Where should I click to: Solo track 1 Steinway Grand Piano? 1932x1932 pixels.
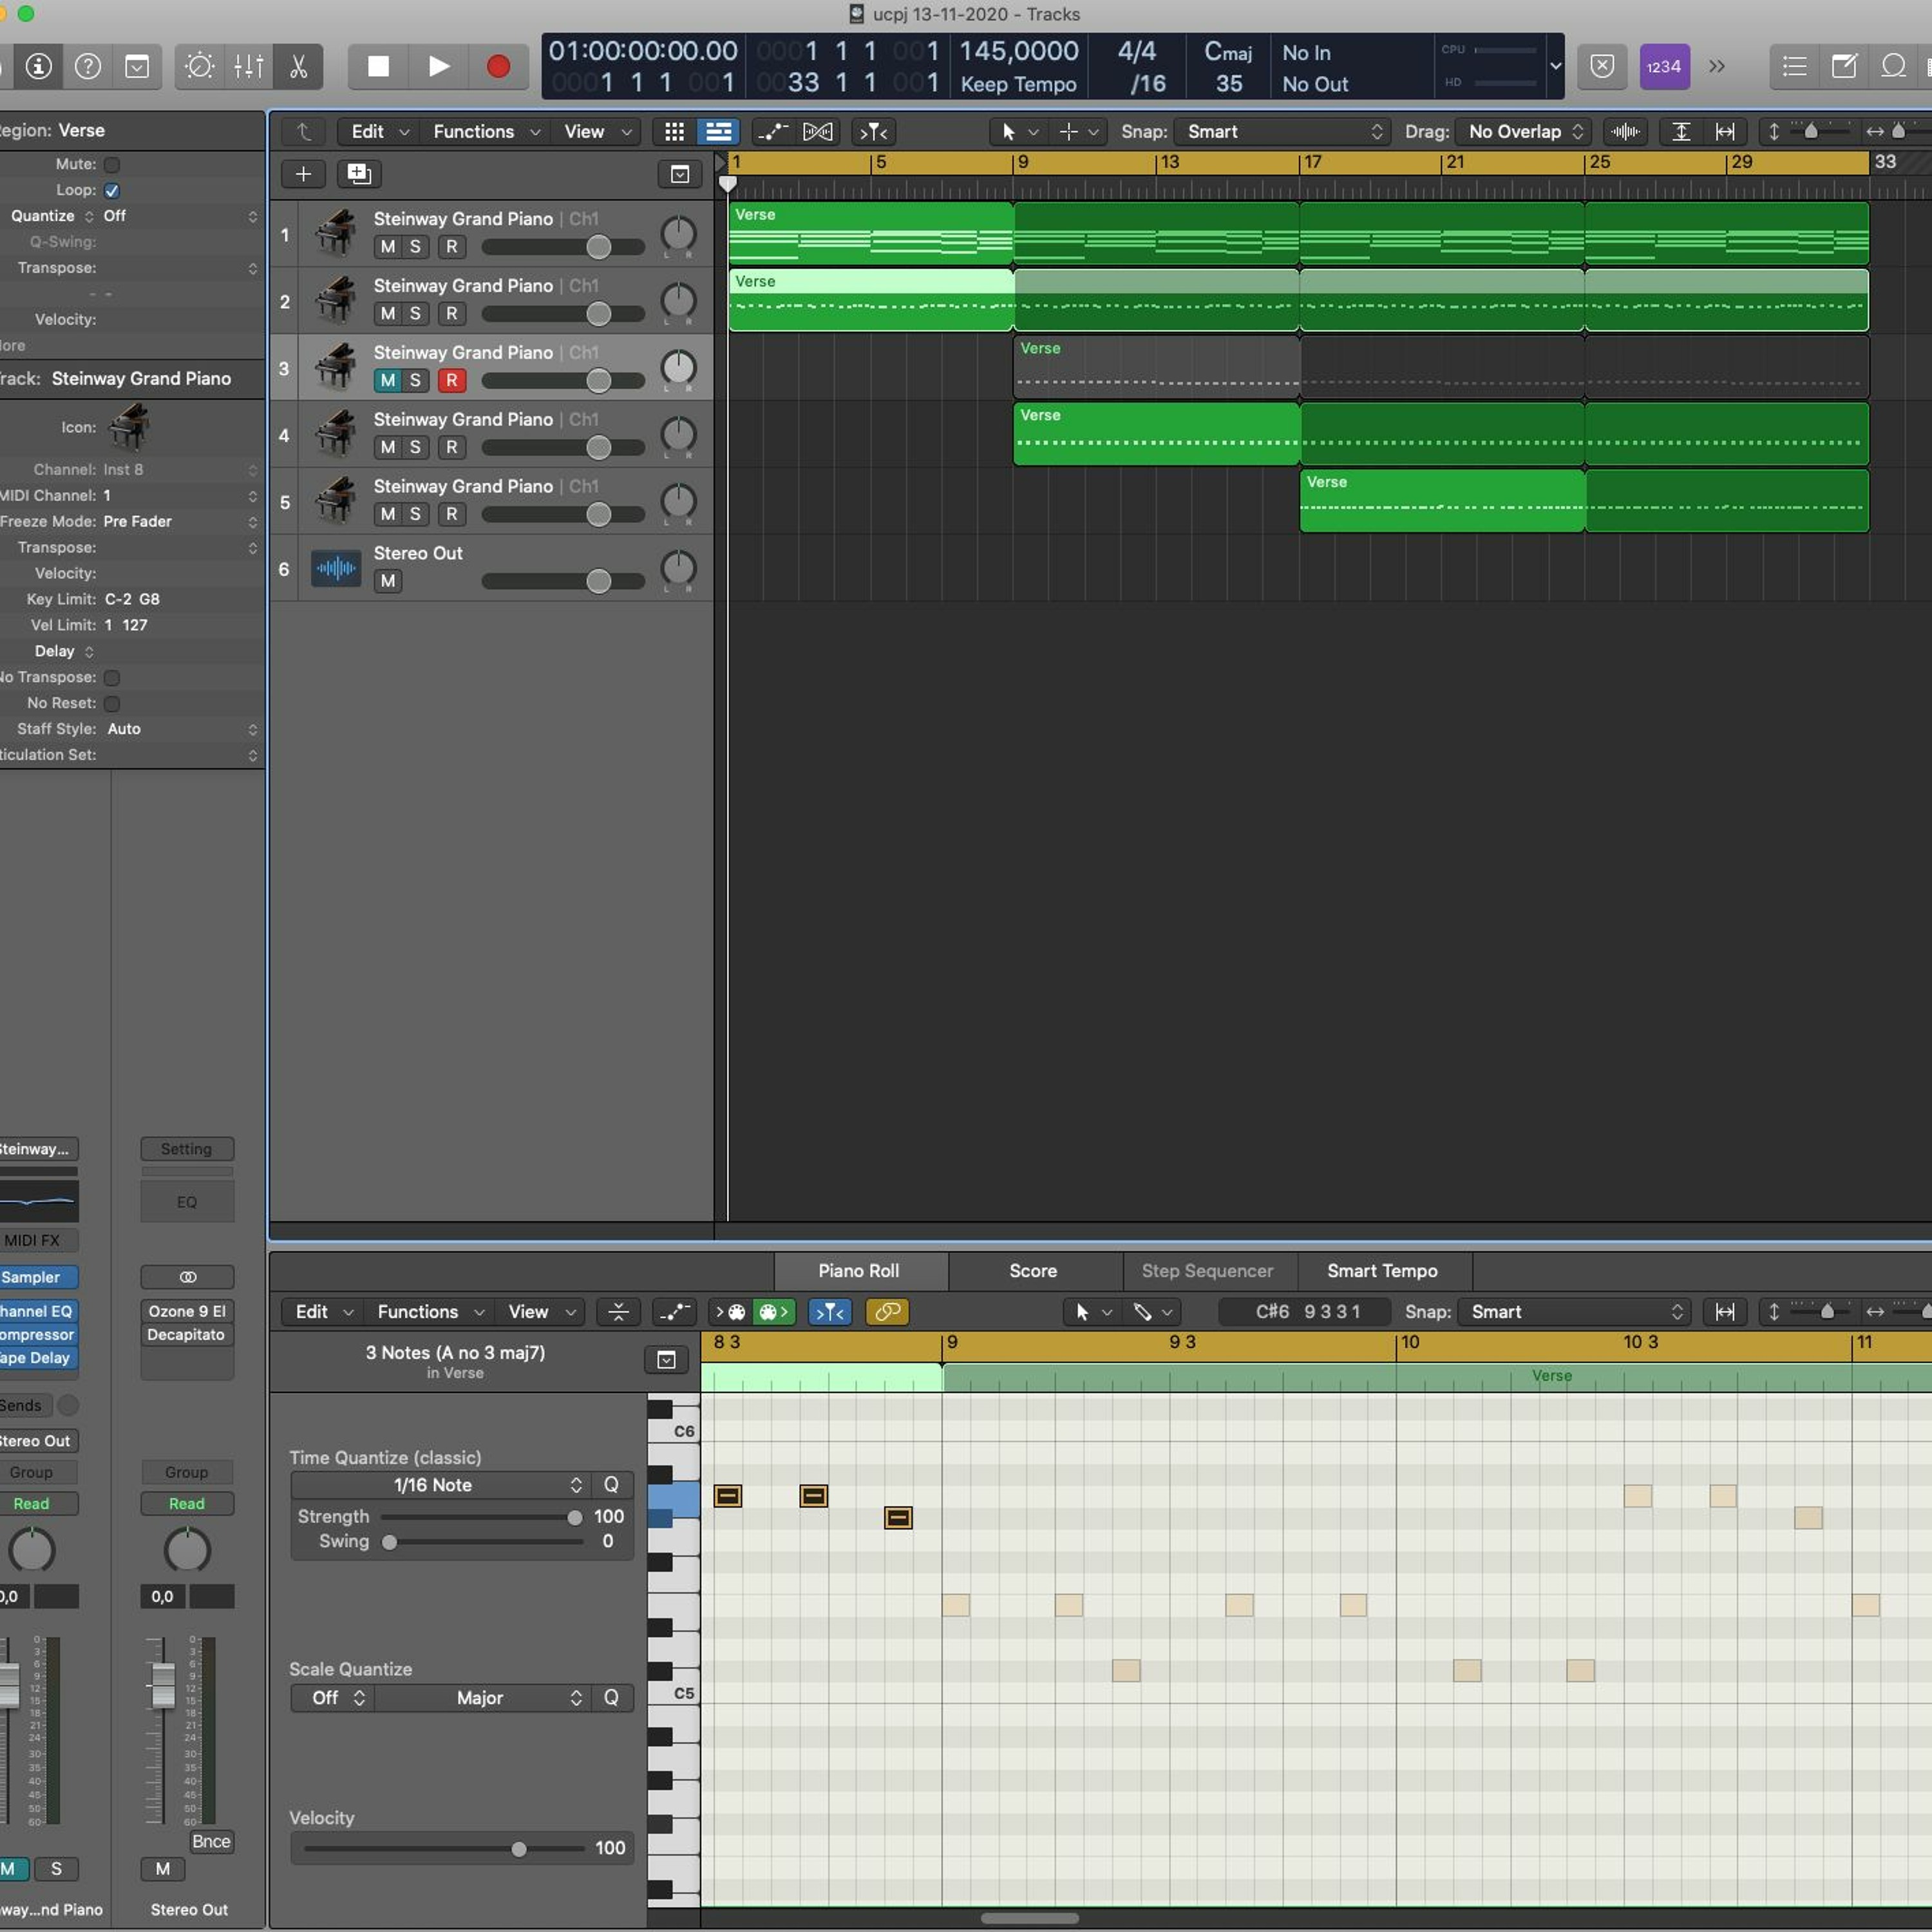415,247
